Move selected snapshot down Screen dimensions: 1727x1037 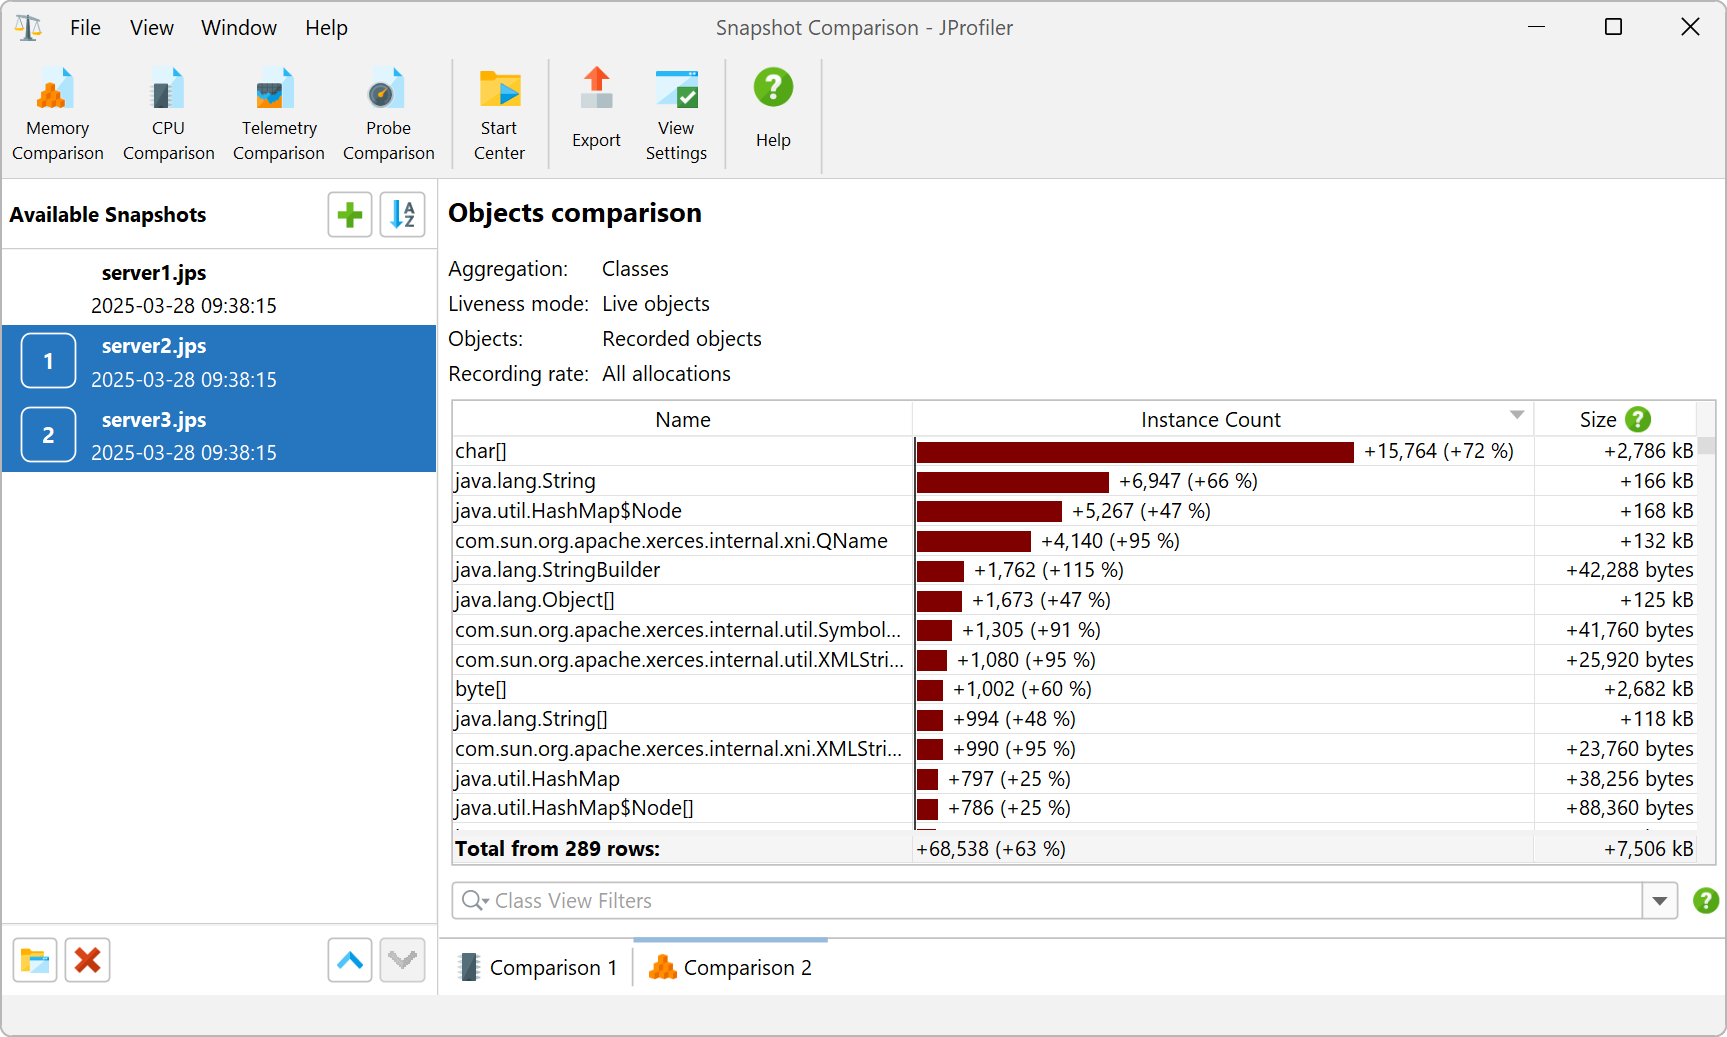click(403, 961)
